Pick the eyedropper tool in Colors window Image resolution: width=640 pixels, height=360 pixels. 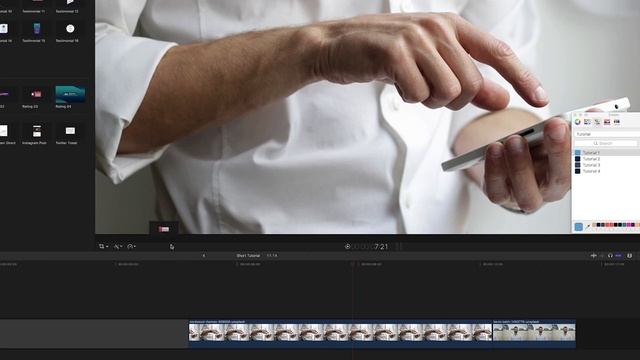(588, 226)
